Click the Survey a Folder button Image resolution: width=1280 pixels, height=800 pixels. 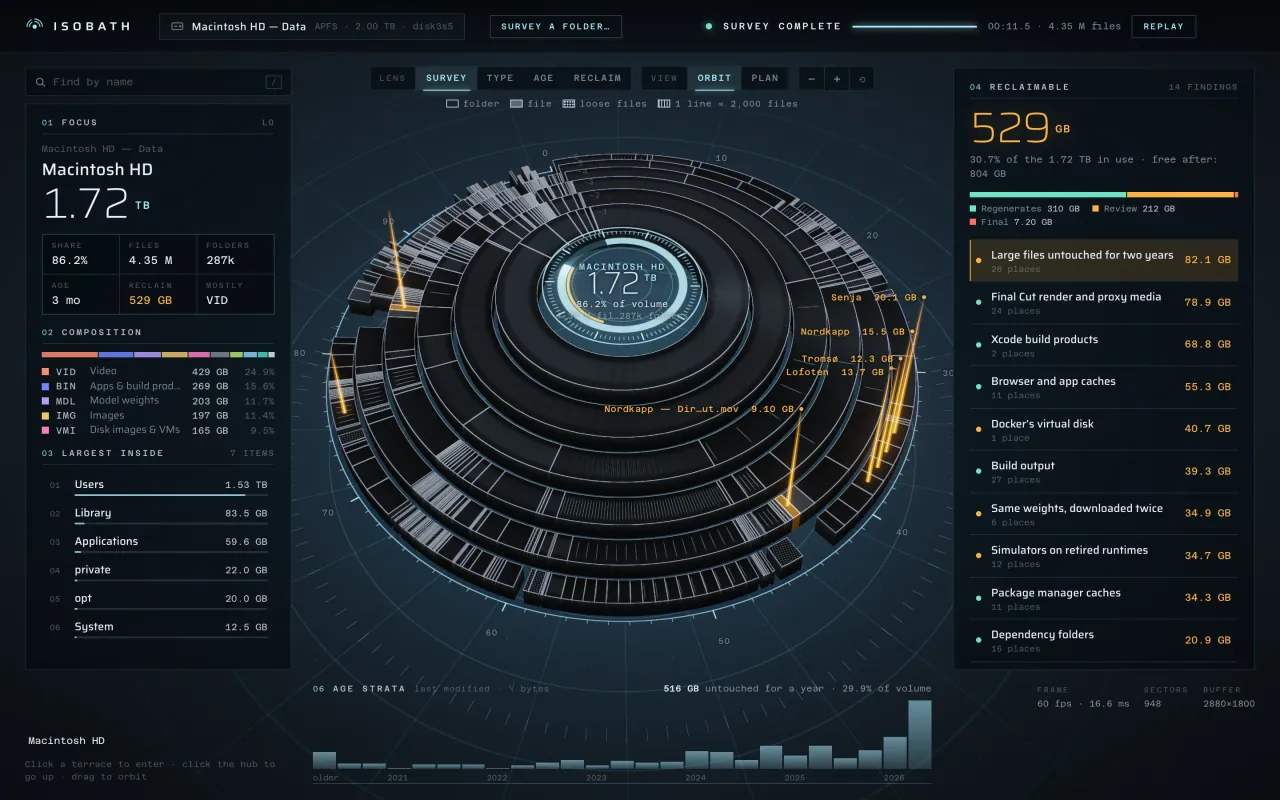coord(556,26)
